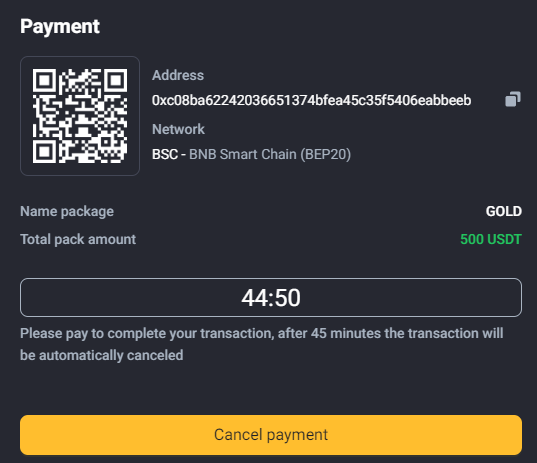Click the Total pack amount label
The height and width of the screenshot is (463, 537).
tap(78, 239)
